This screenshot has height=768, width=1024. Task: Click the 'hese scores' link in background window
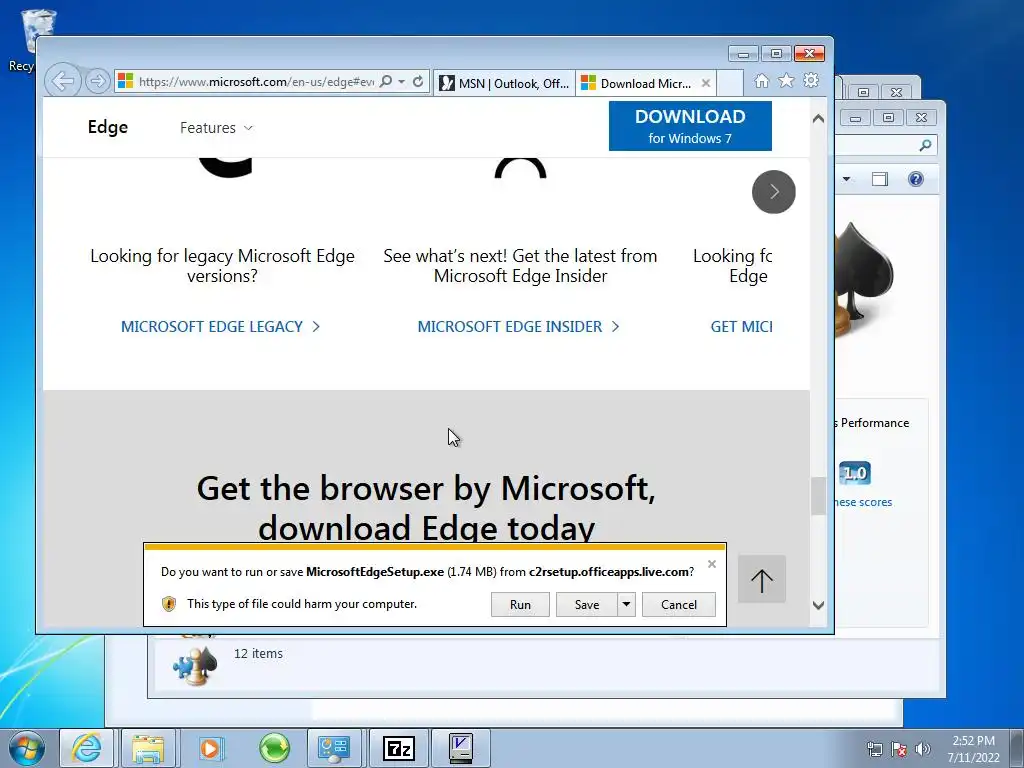pyautogui.click(x=863, y=502)
